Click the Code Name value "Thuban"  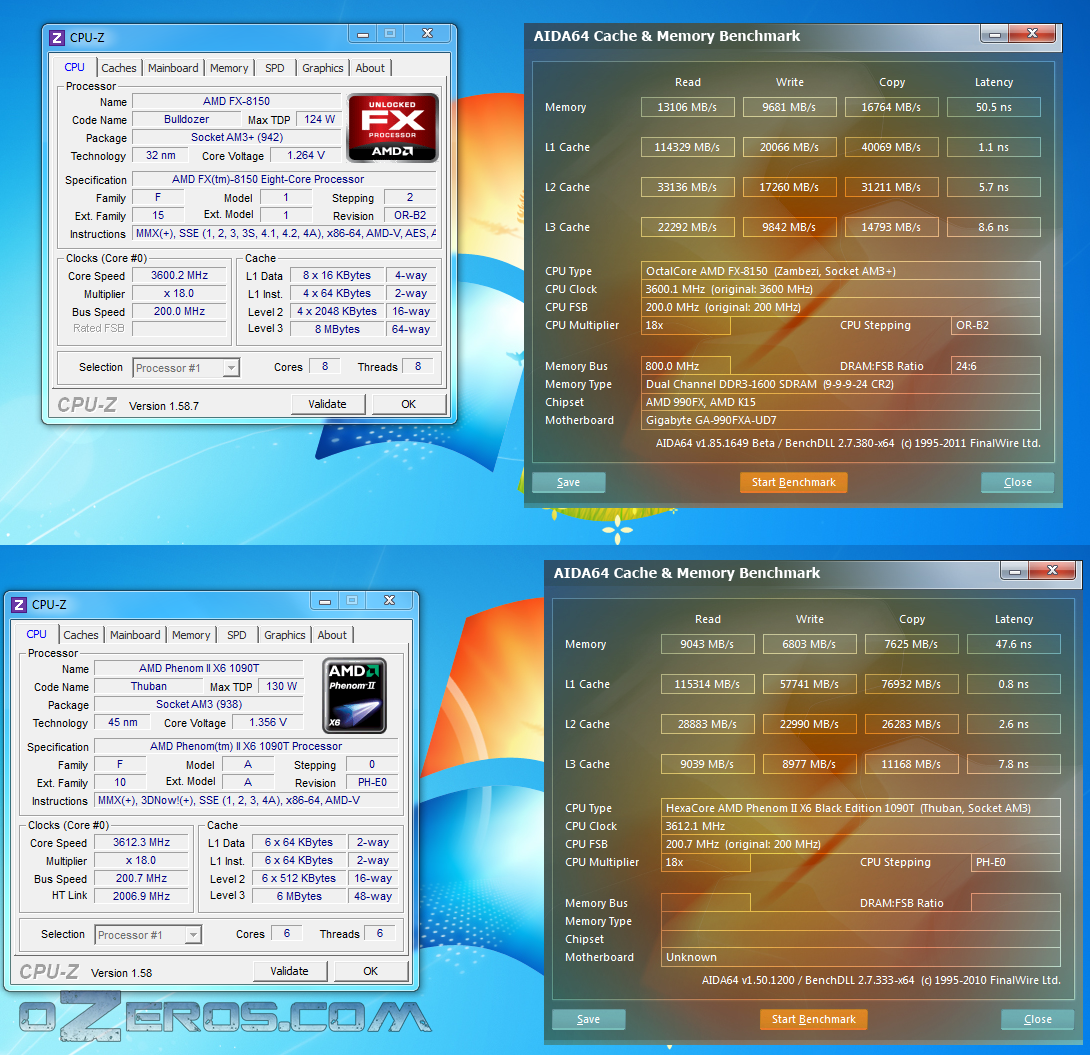coord(149,687)
